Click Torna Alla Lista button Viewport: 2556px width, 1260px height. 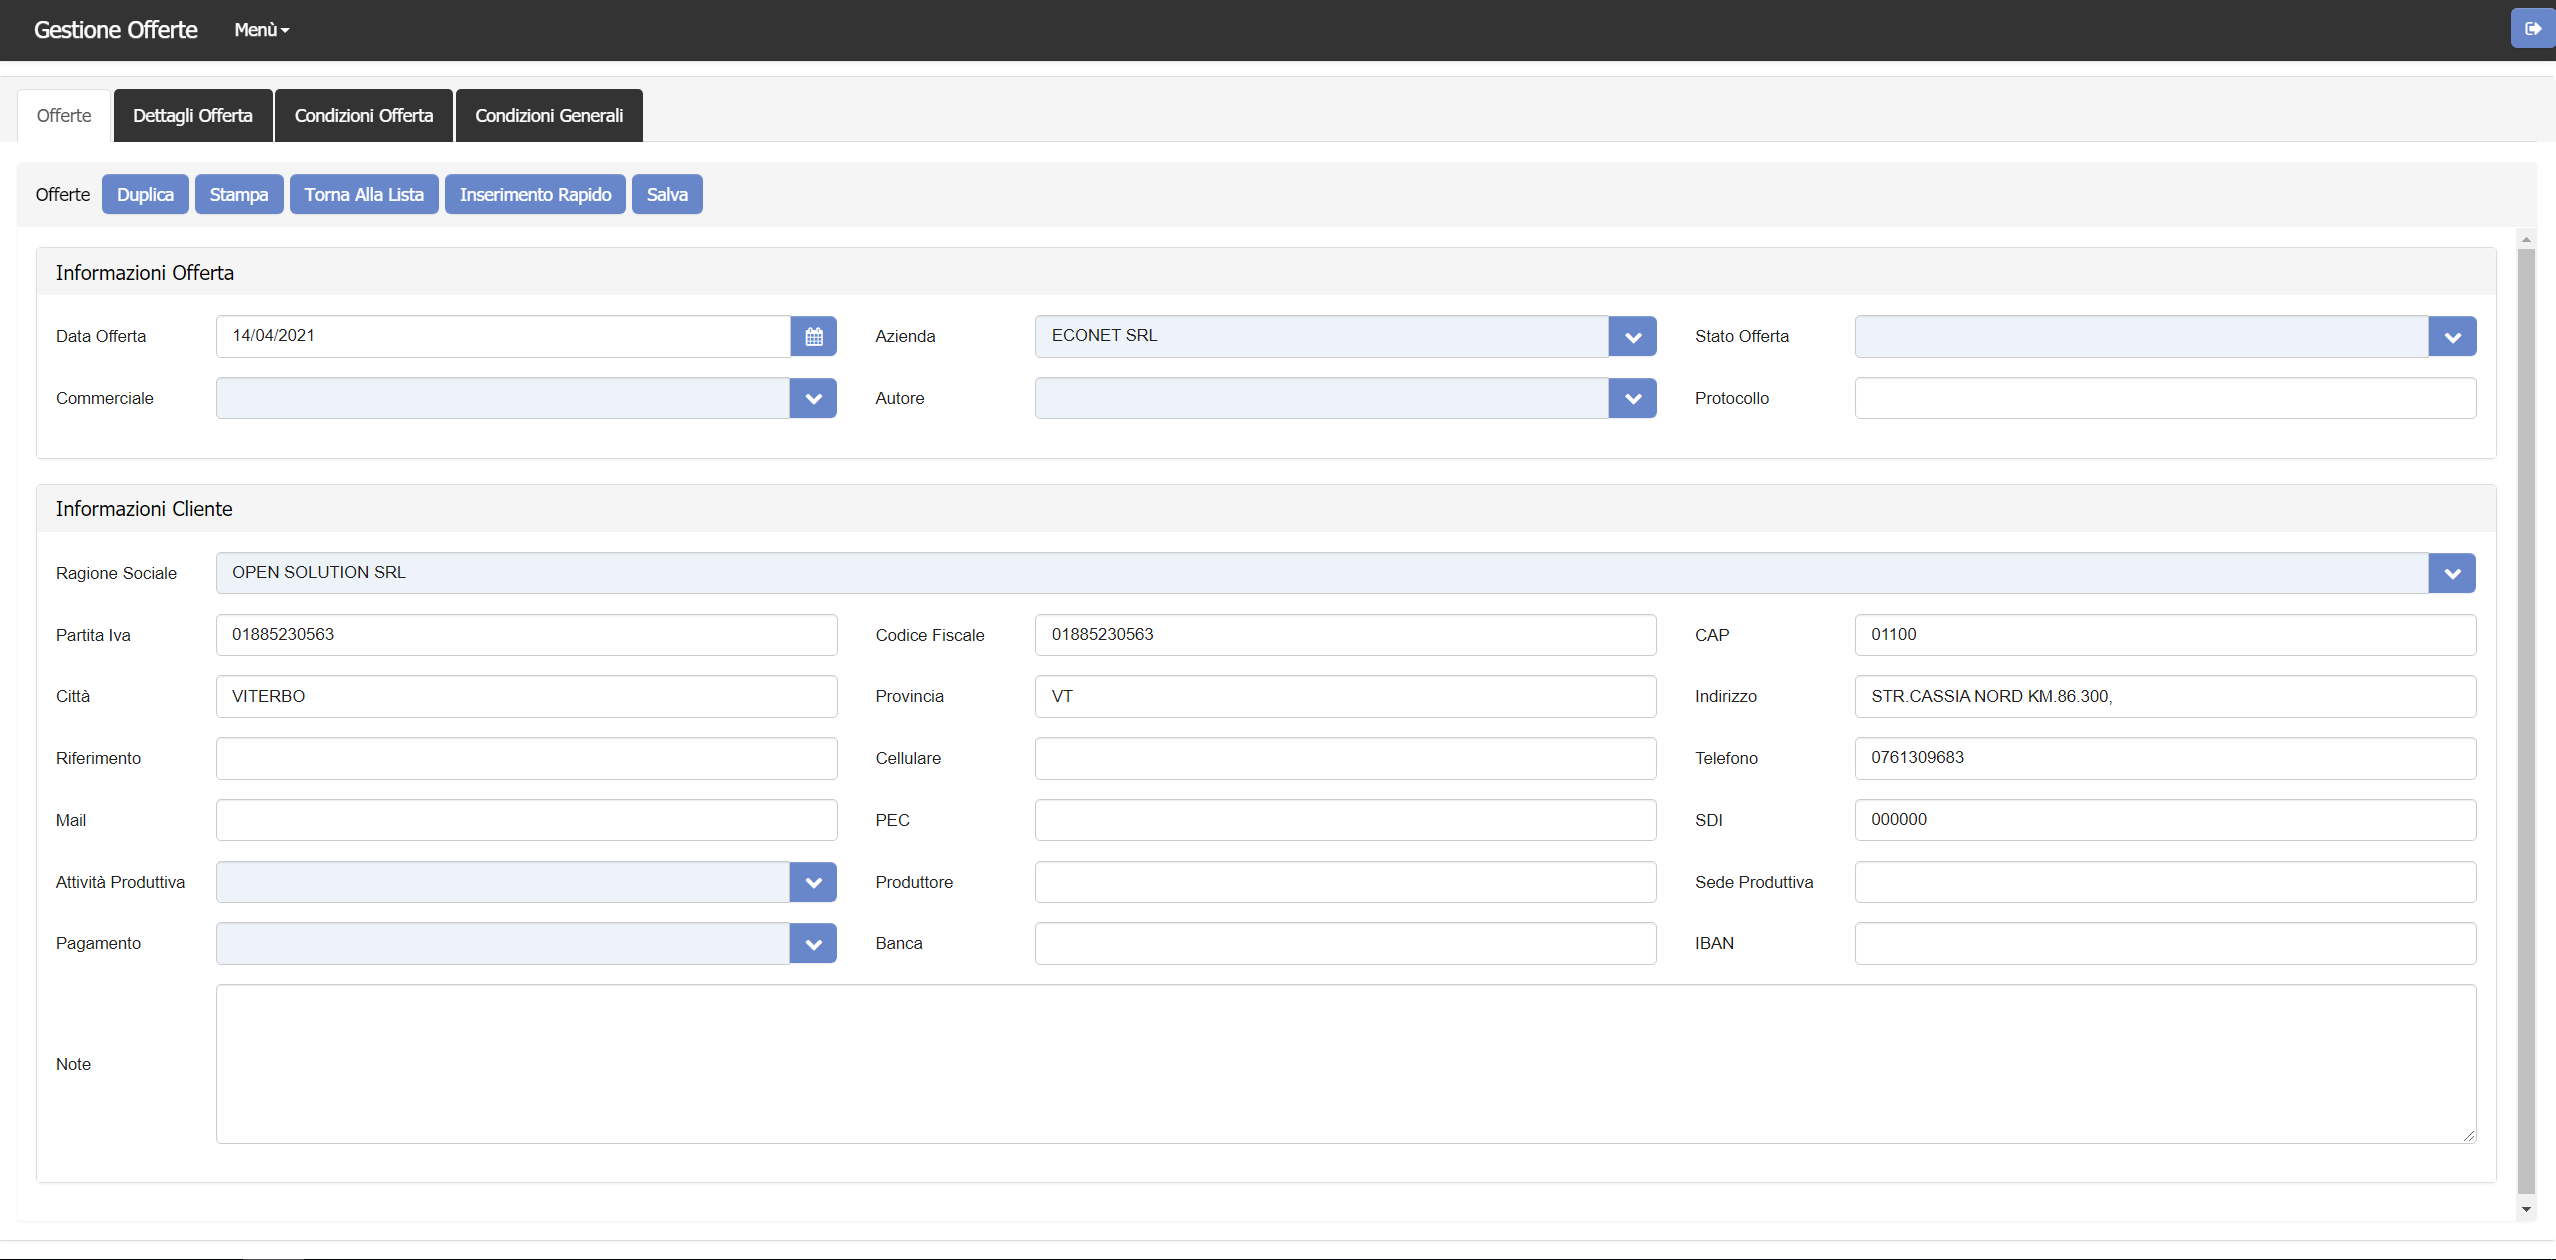(364, 194)
